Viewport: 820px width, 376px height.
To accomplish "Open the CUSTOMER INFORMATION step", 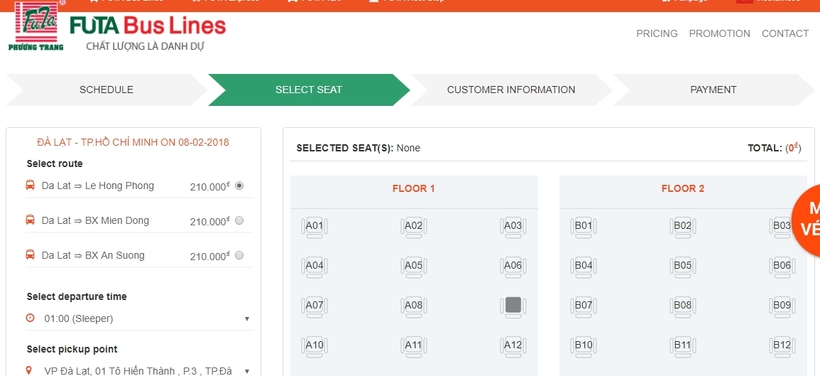I will coord(511,90).
